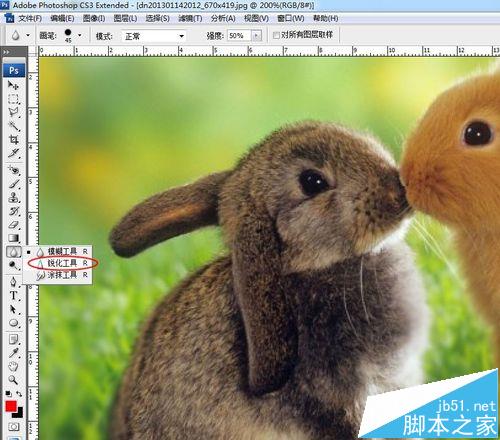Select the Hand tool
Screen dimensions: 500x440
point(13,366)
